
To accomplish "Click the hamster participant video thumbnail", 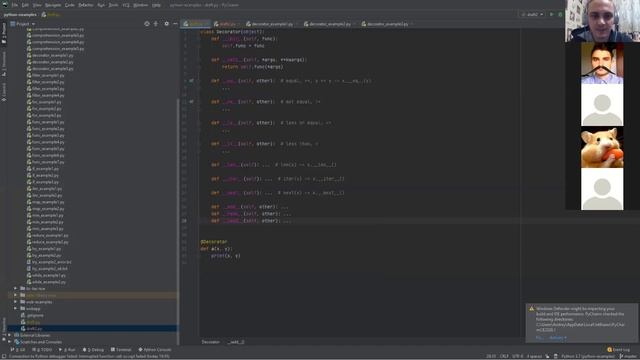I will click(602, 147).
